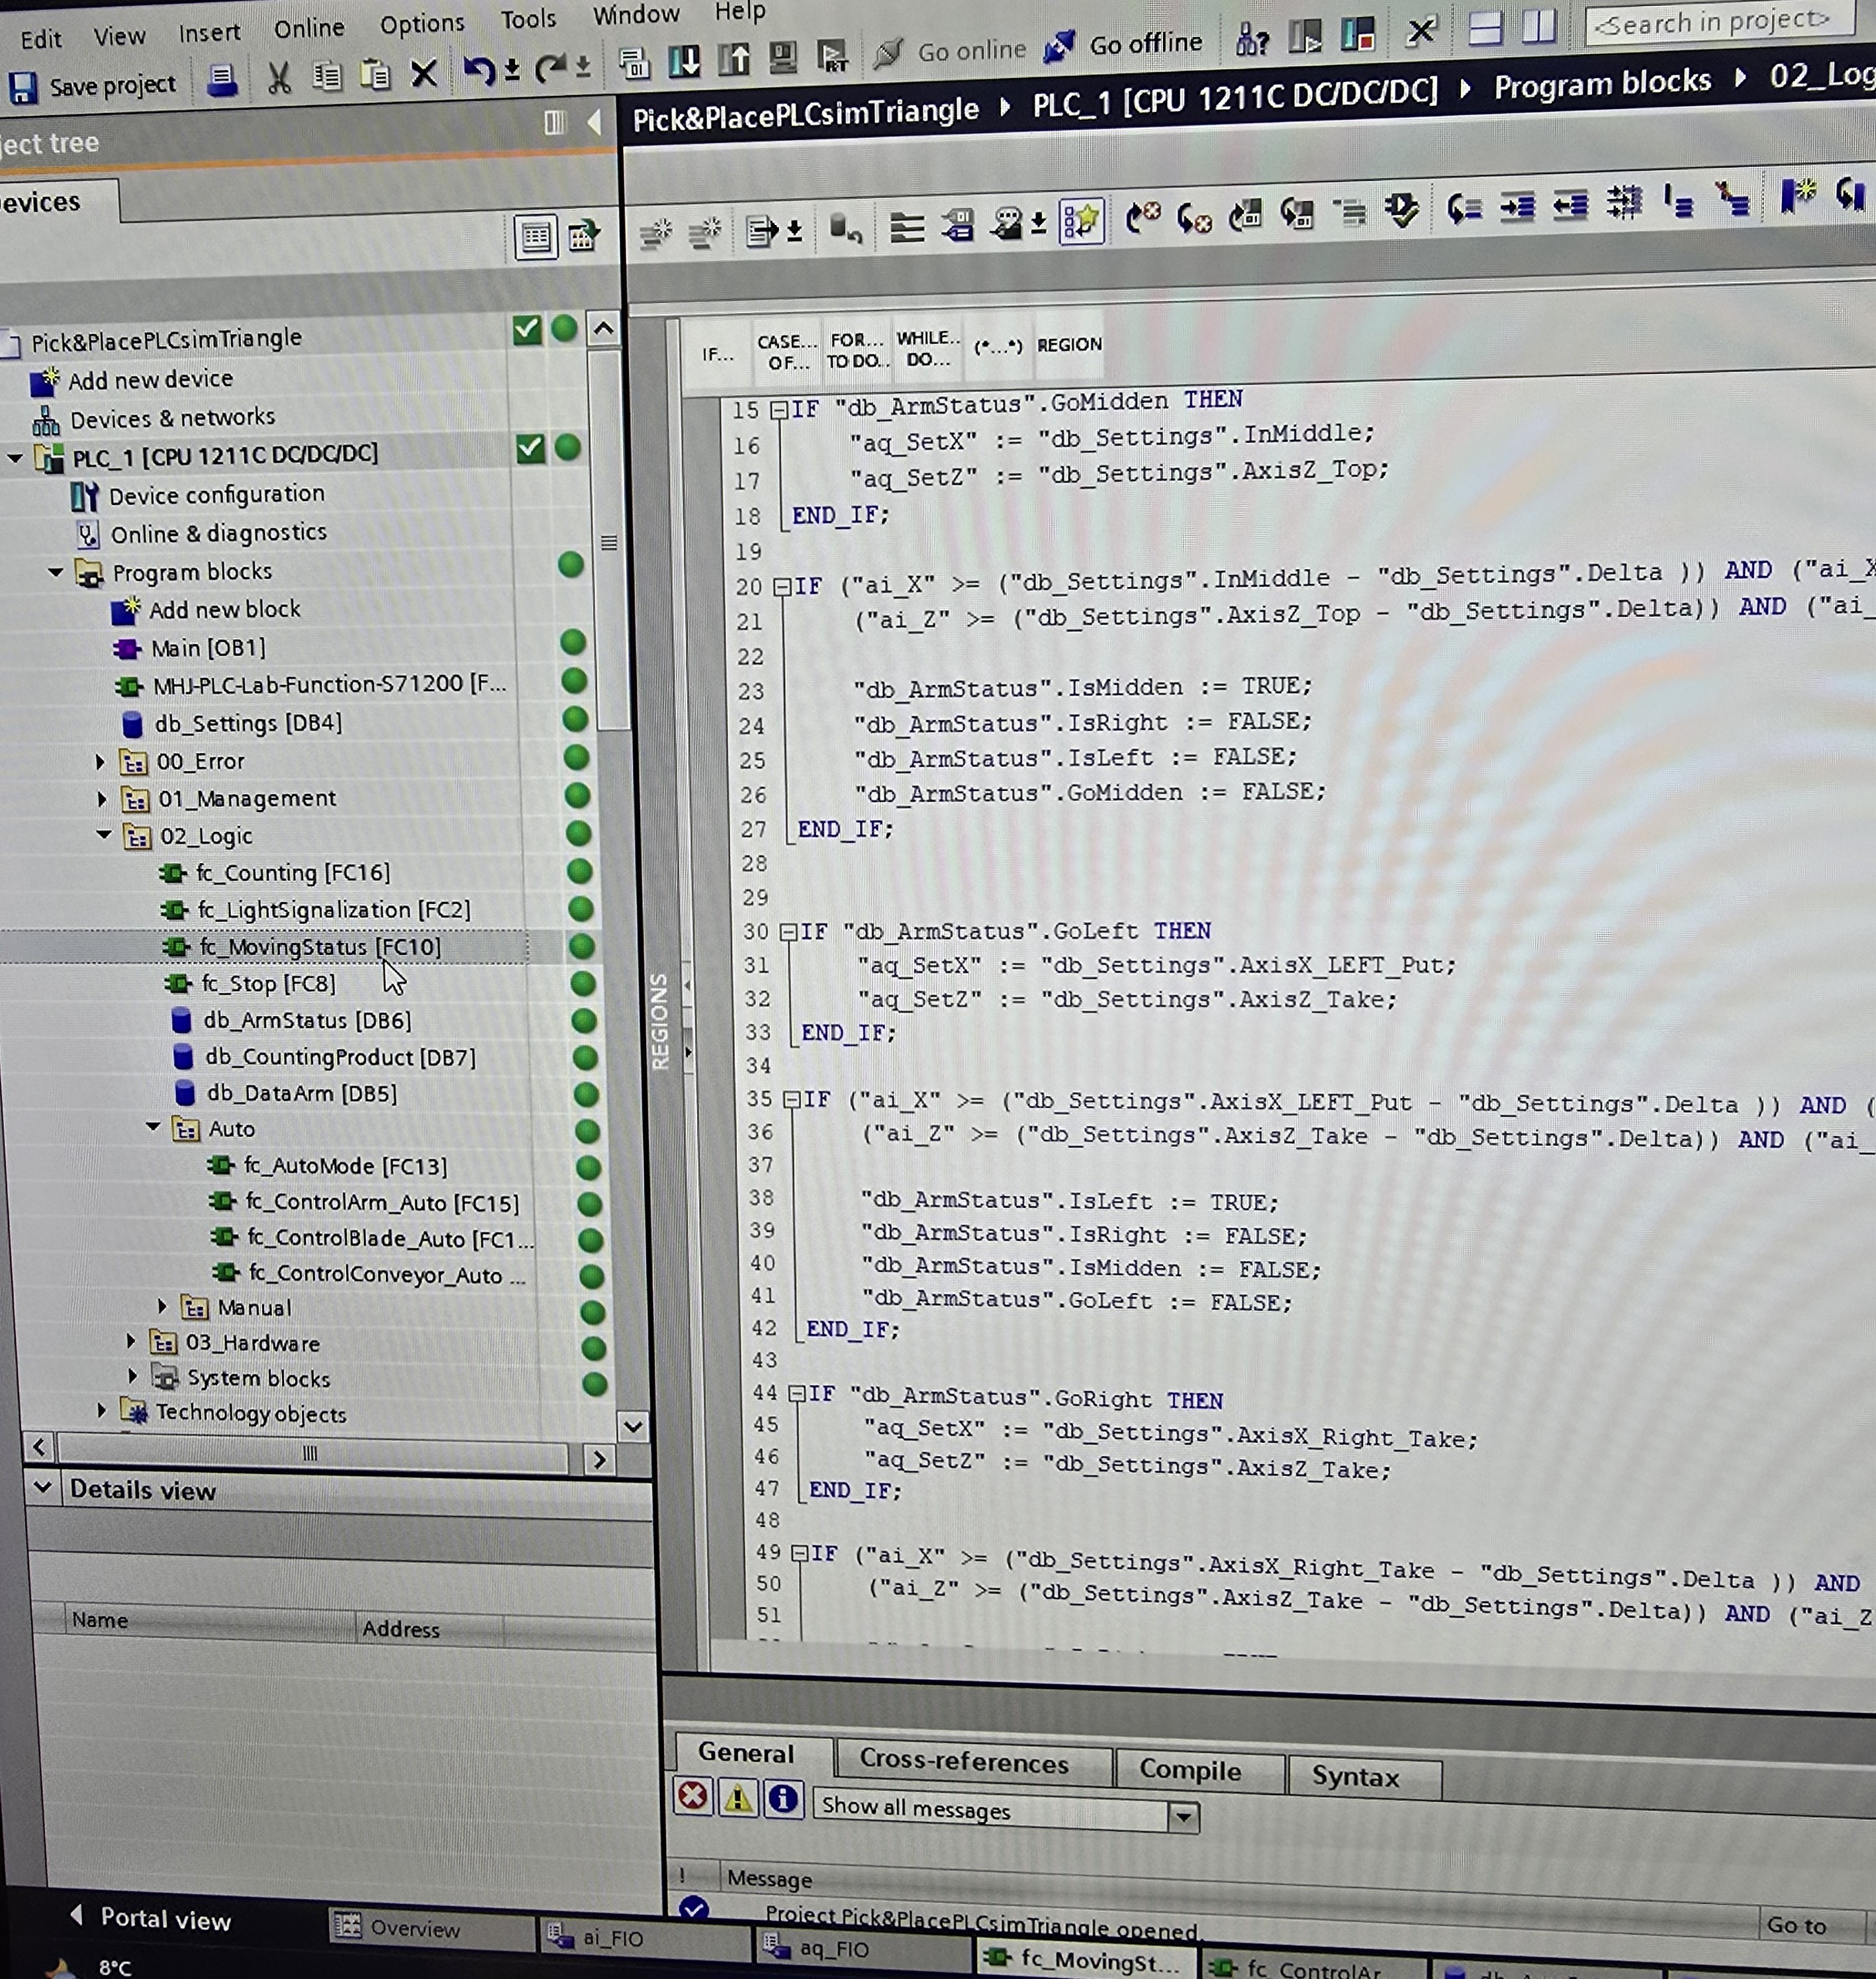The height and width of the screenshot is (1979, 1876).
Task: Collapse the IF block at line 49
Action: pyautogui.click(x=800, y=1553)
